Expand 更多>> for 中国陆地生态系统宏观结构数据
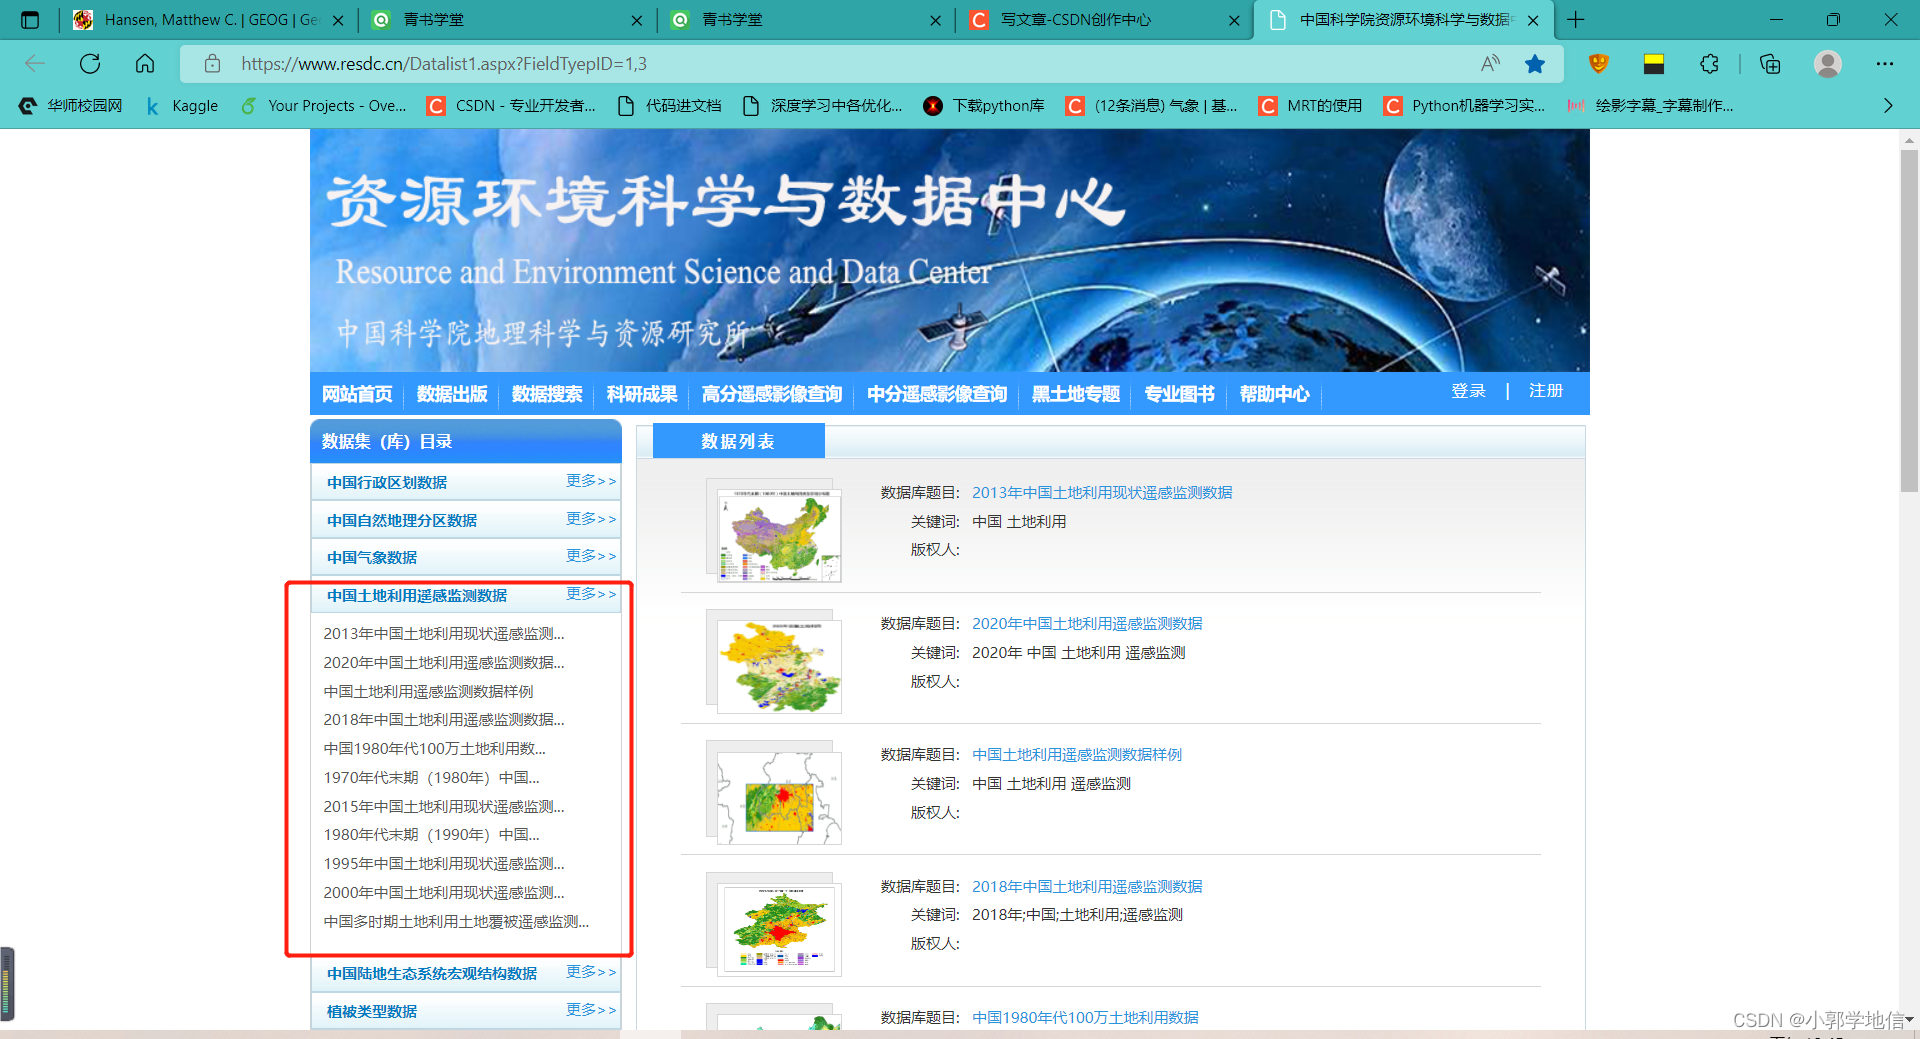The height and width of the screenshot is (1039, 1920). 591,972
